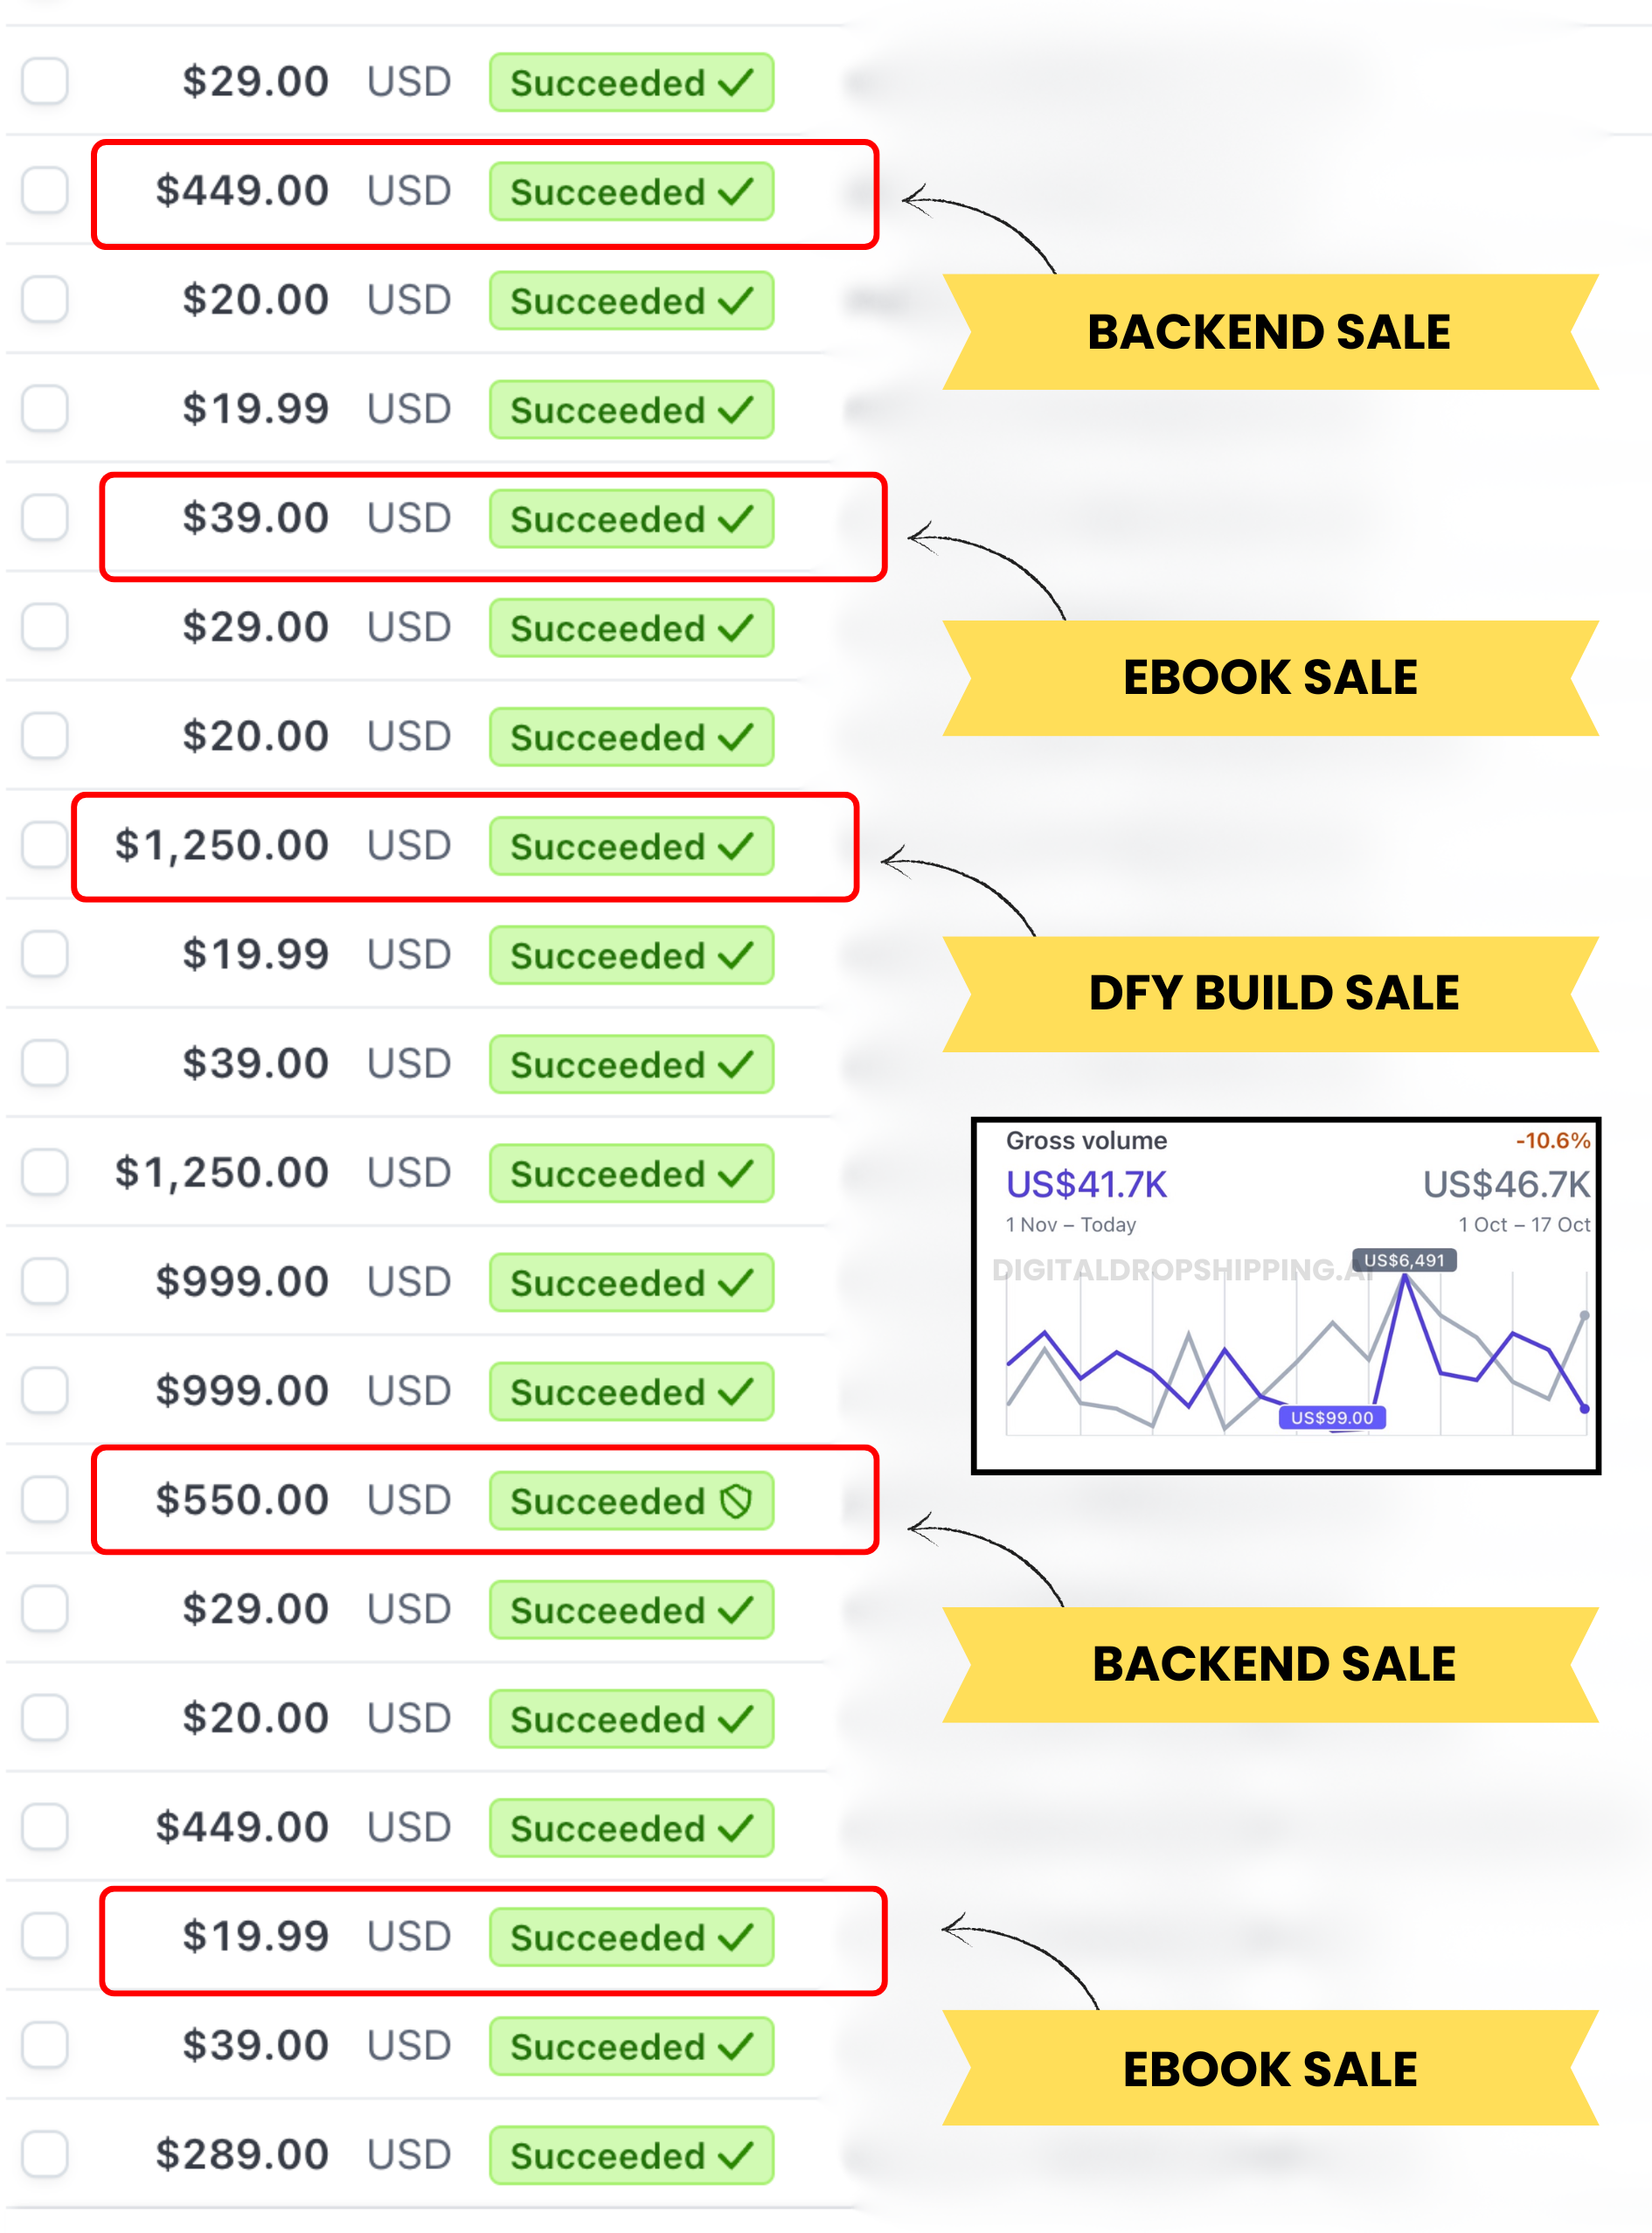Screen dimensions: 1652x2233
Task: Click the checkmark icon on the top $29.00 row
Action: [736, 82]
